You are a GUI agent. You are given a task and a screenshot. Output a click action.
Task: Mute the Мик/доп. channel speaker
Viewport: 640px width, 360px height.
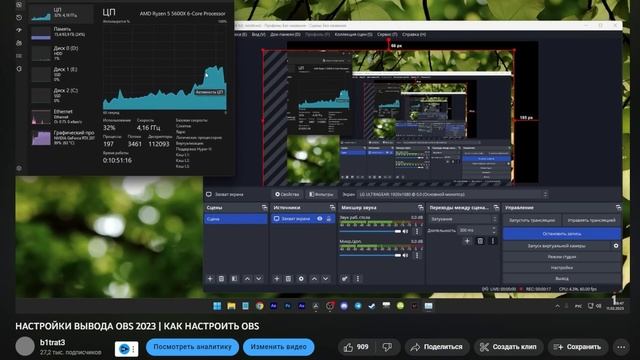tap(405, 256)
